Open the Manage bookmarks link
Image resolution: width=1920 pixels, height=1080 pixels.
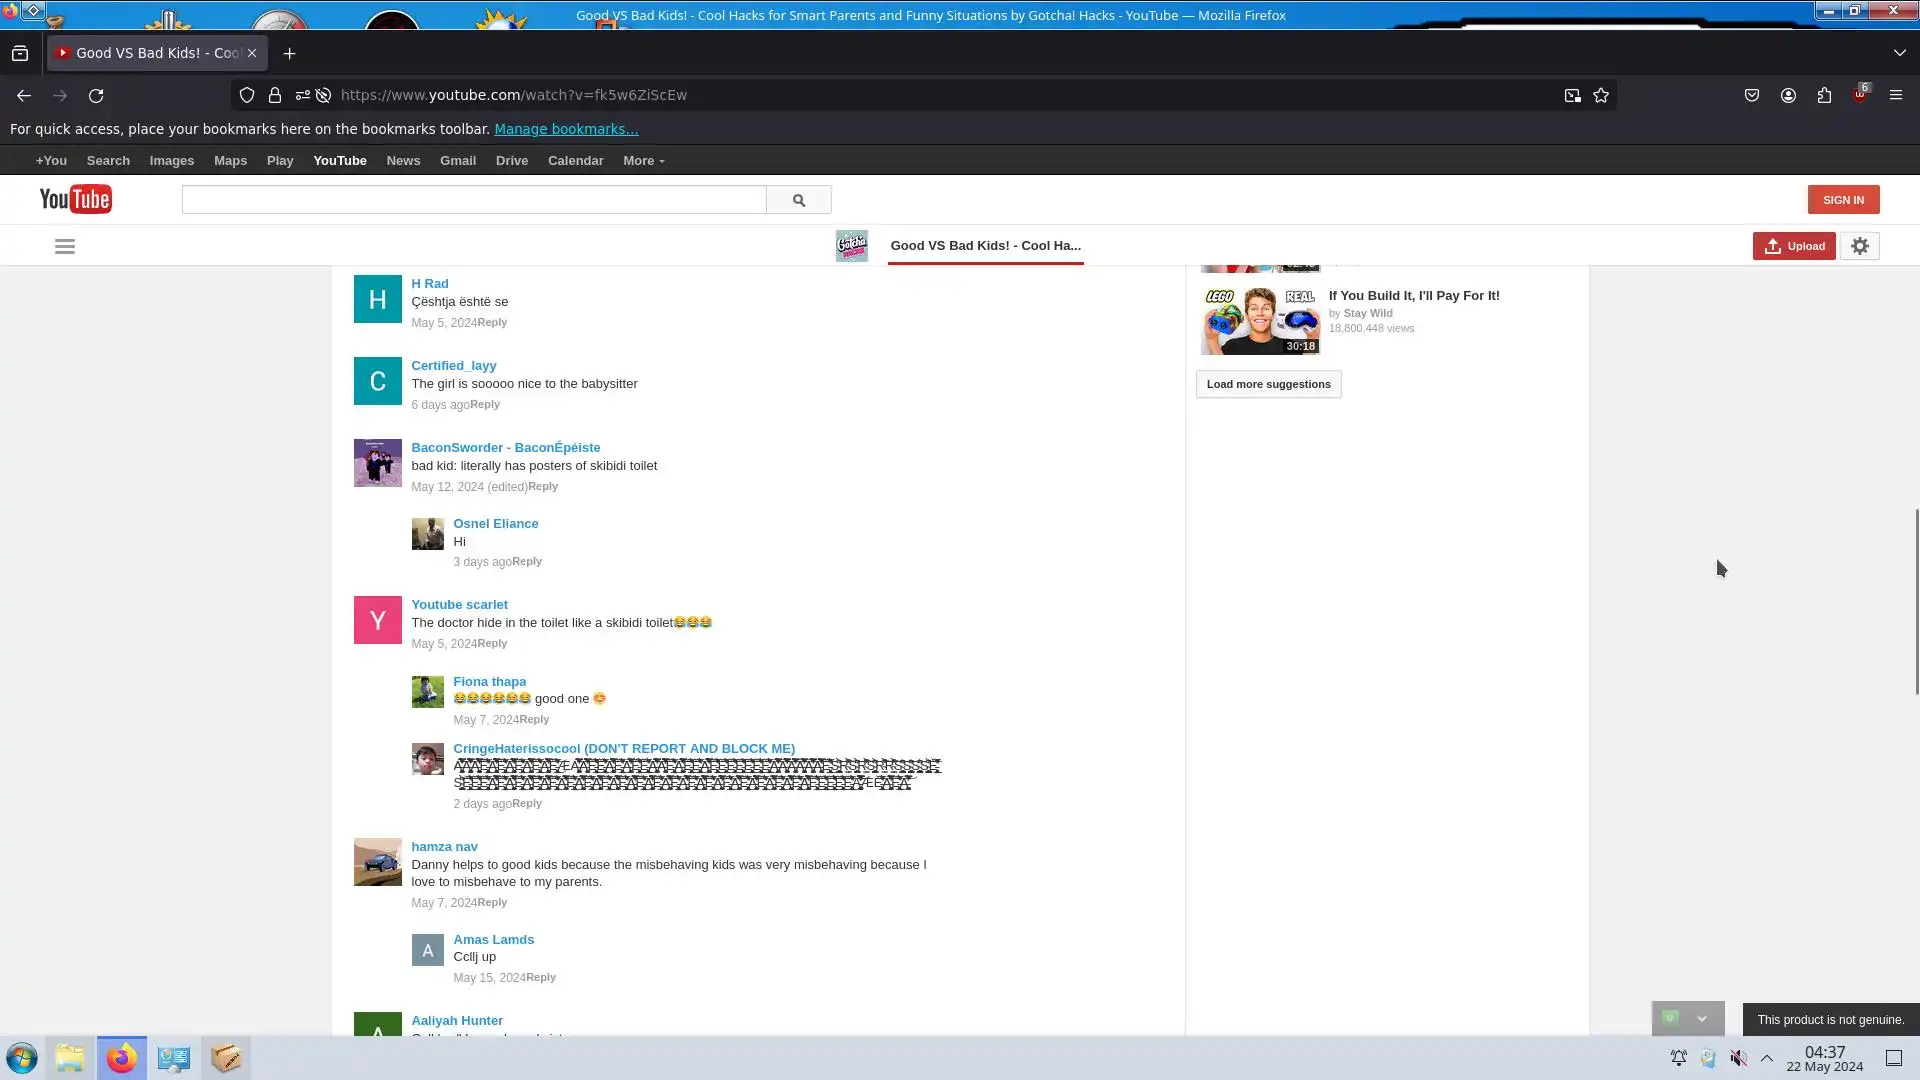(x=565, y=129)
